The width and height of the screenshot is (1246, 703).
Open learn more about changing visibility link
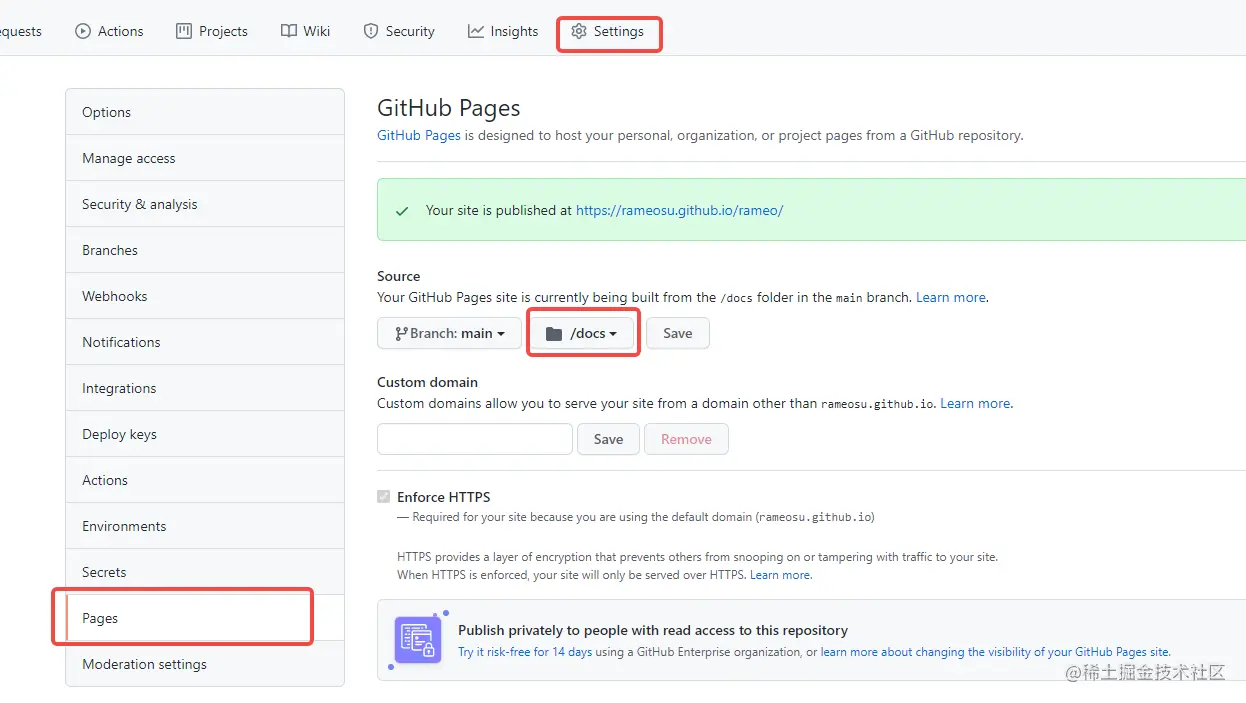pos(995,652)
